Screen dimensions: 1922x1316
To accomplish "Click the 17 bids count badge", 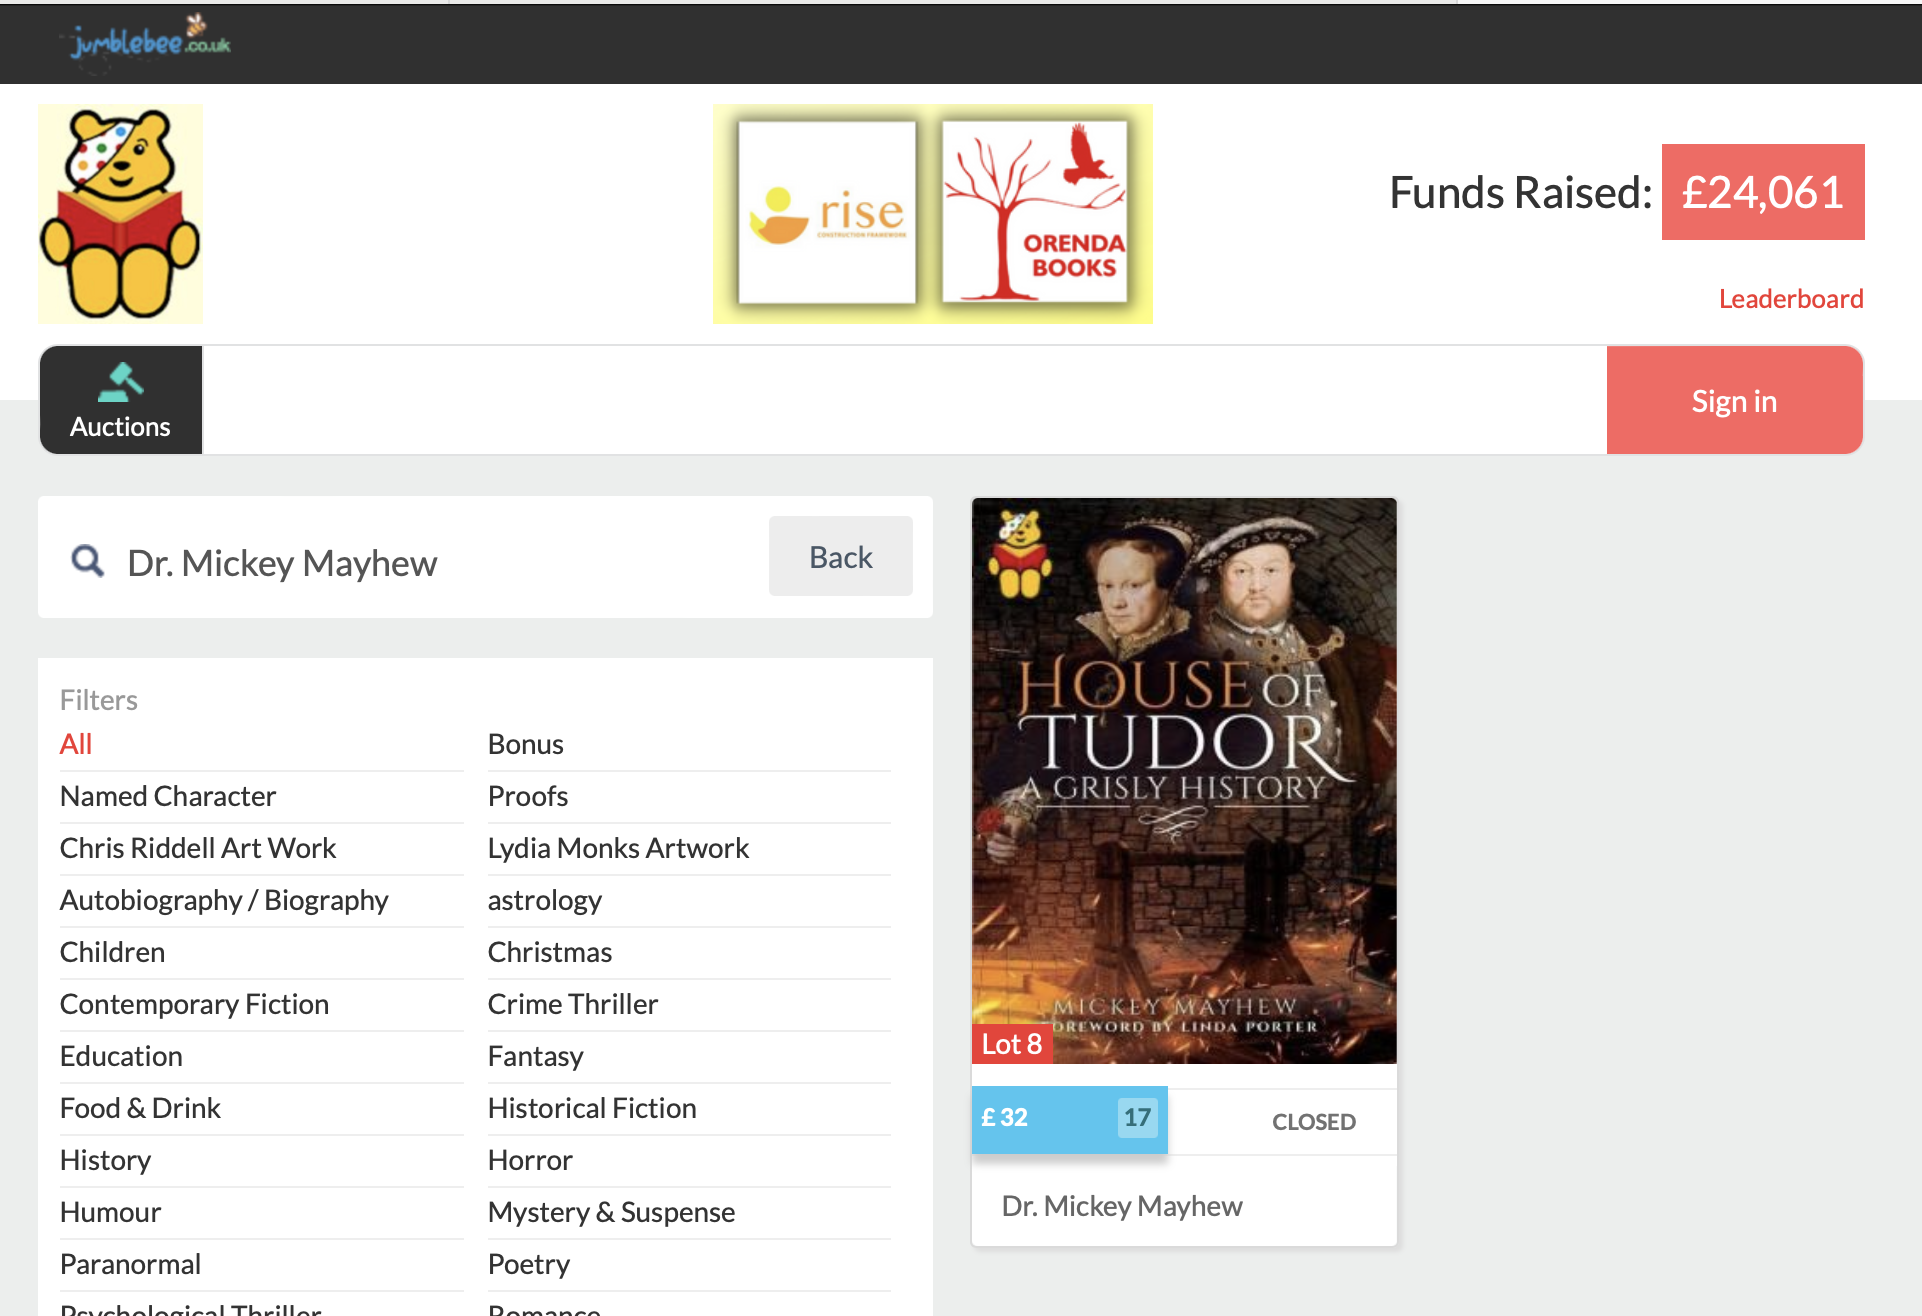I will [1137, 1117].
